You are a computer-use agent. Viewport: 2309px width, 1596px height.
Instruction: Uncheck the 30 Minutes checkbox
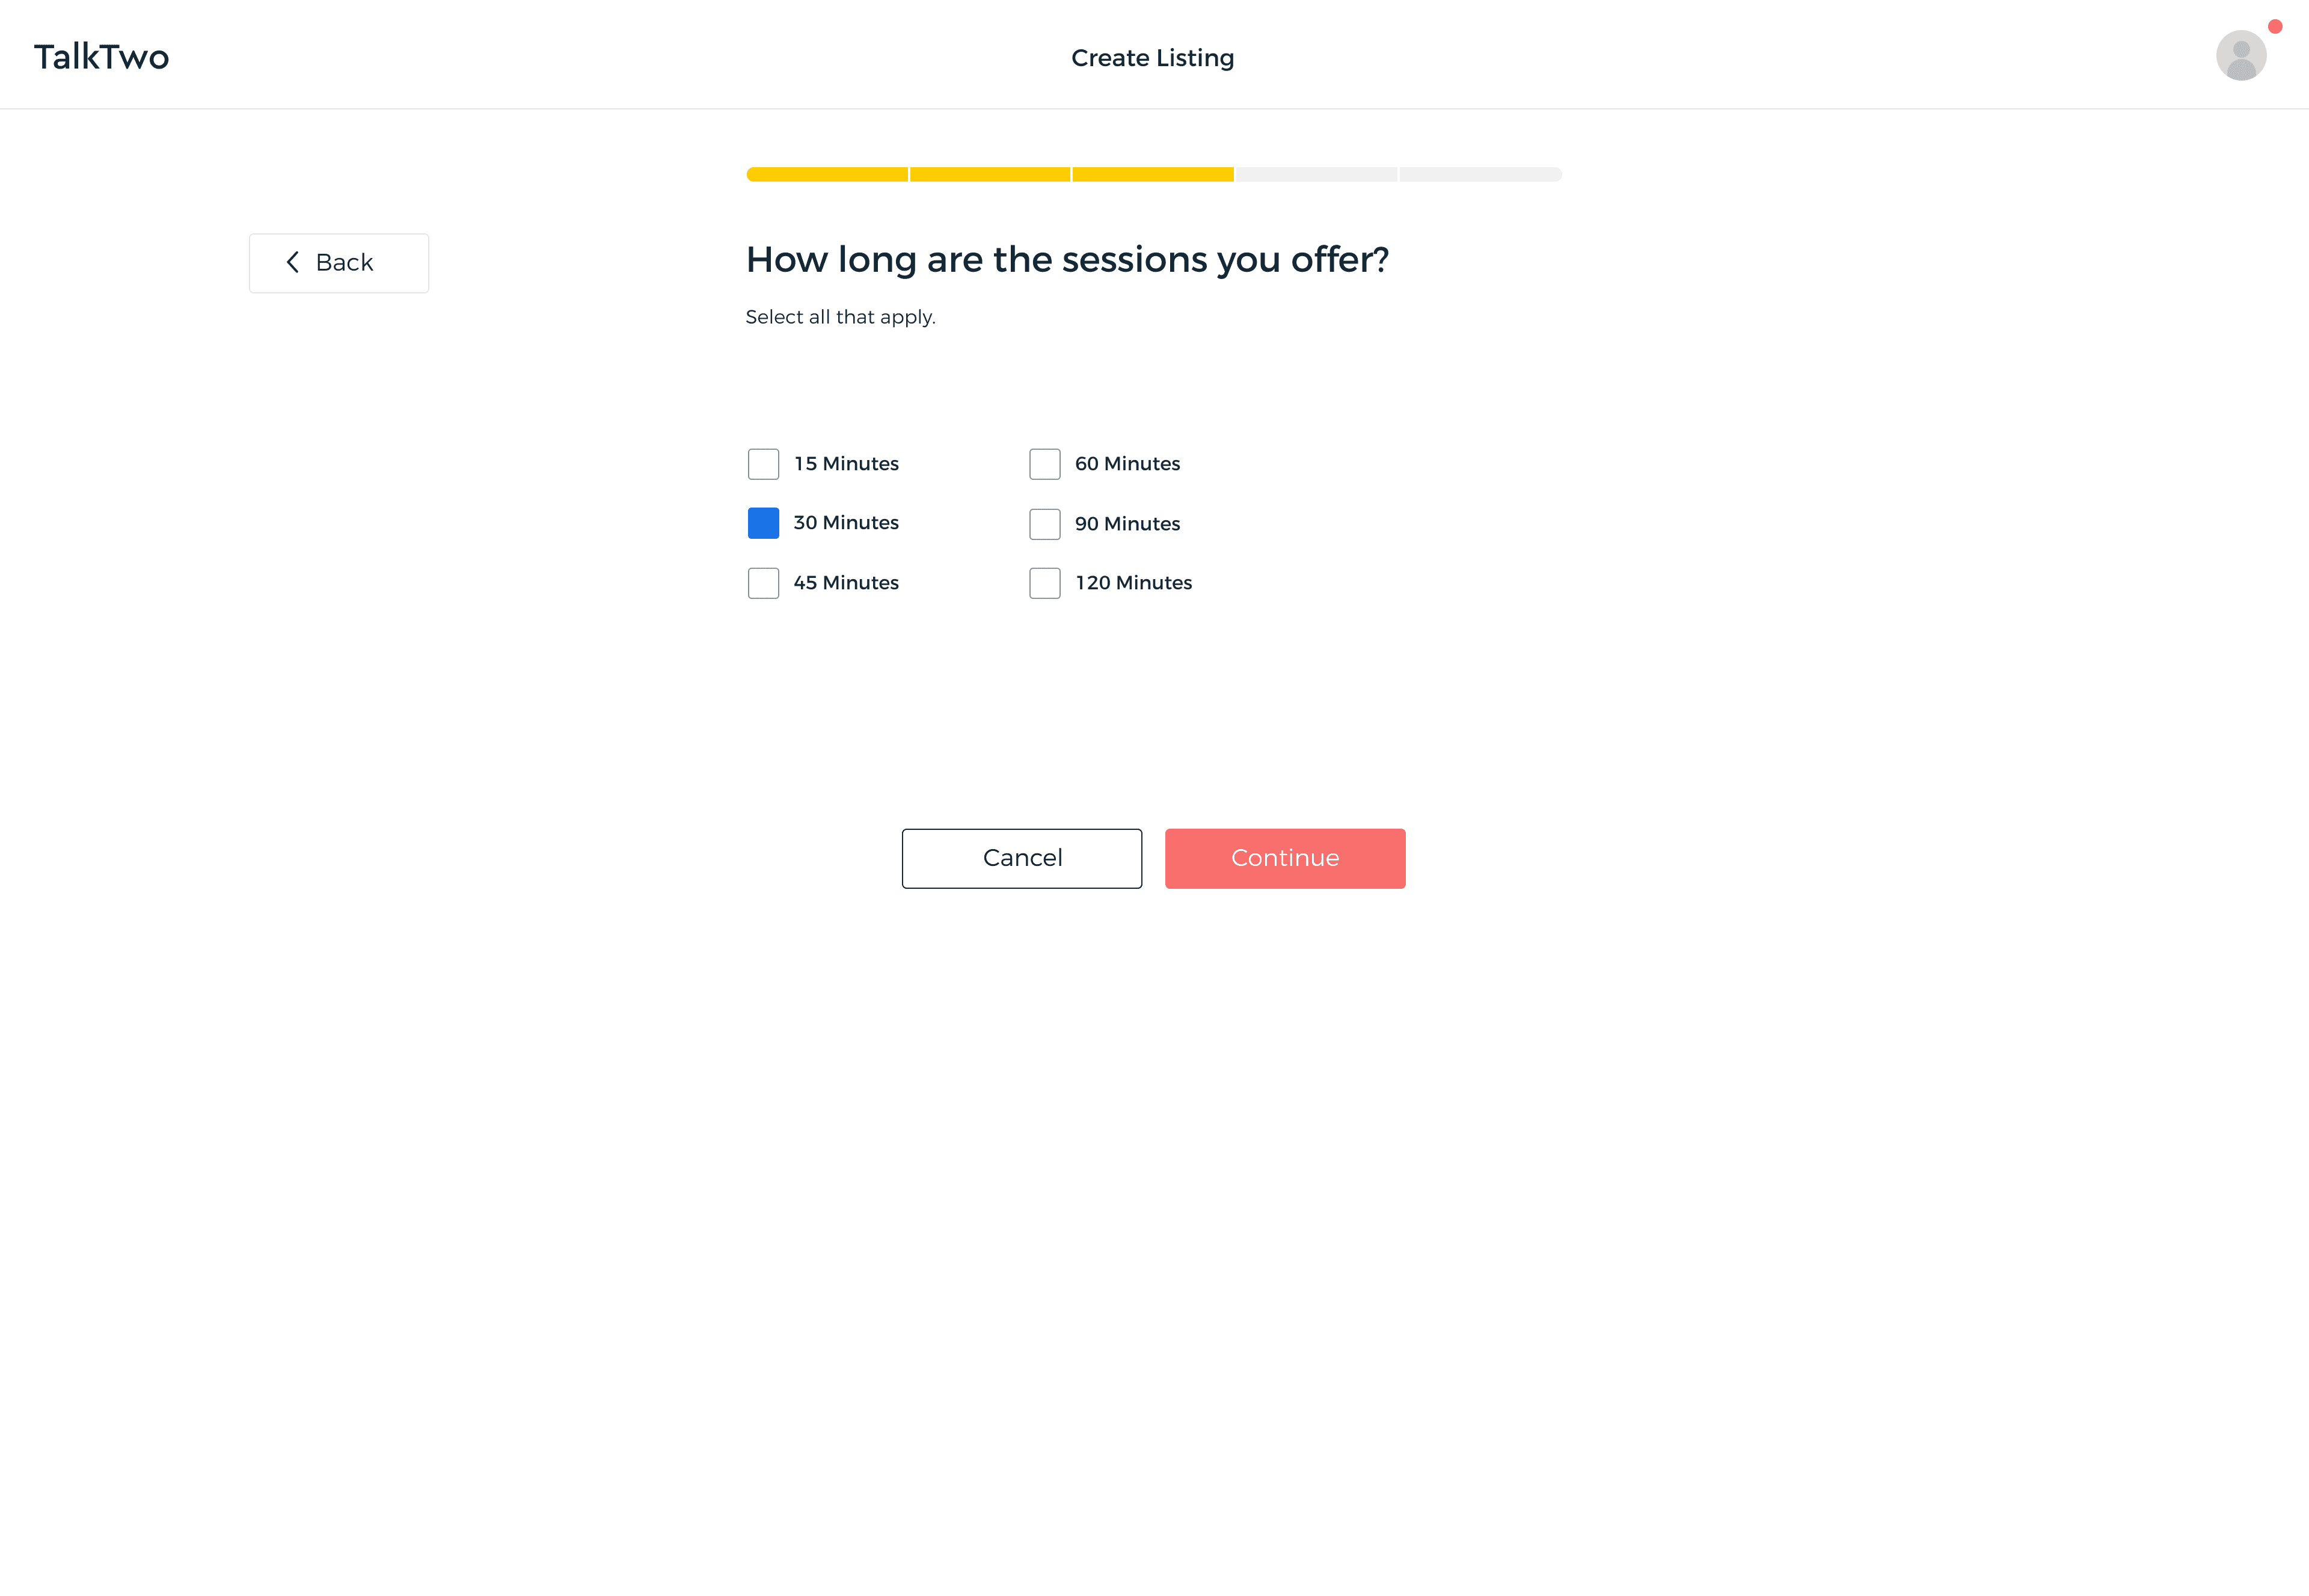[x=763, y=523]
